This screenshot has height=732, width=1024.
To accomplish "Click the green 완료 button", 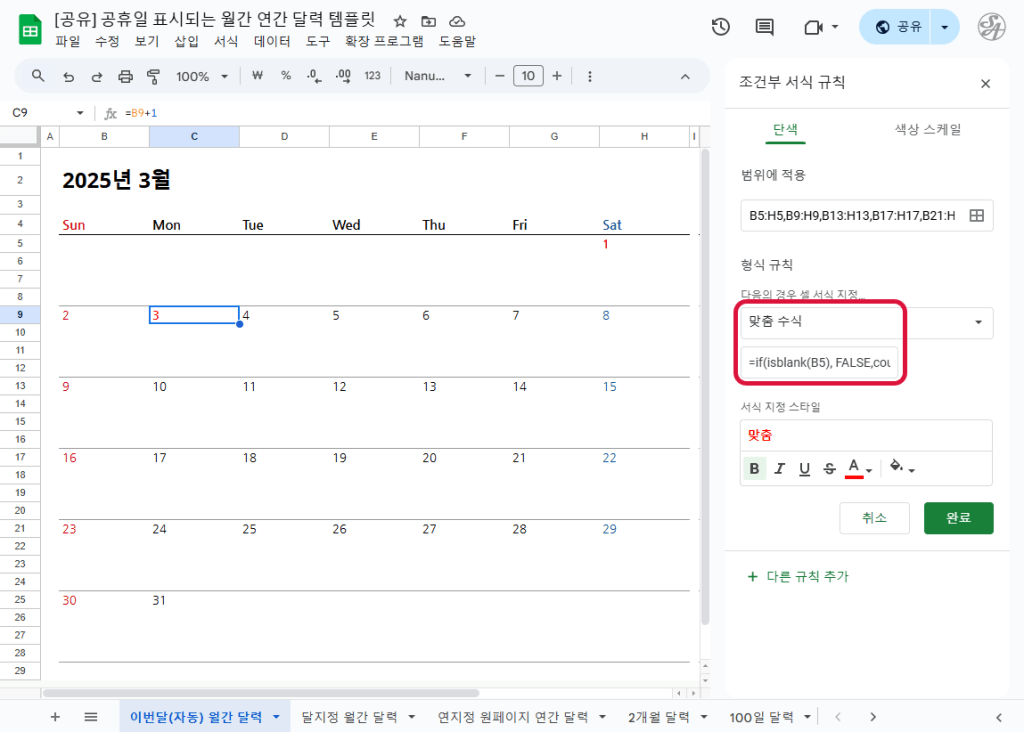I will pyautogui.click(x=958, y=518).
